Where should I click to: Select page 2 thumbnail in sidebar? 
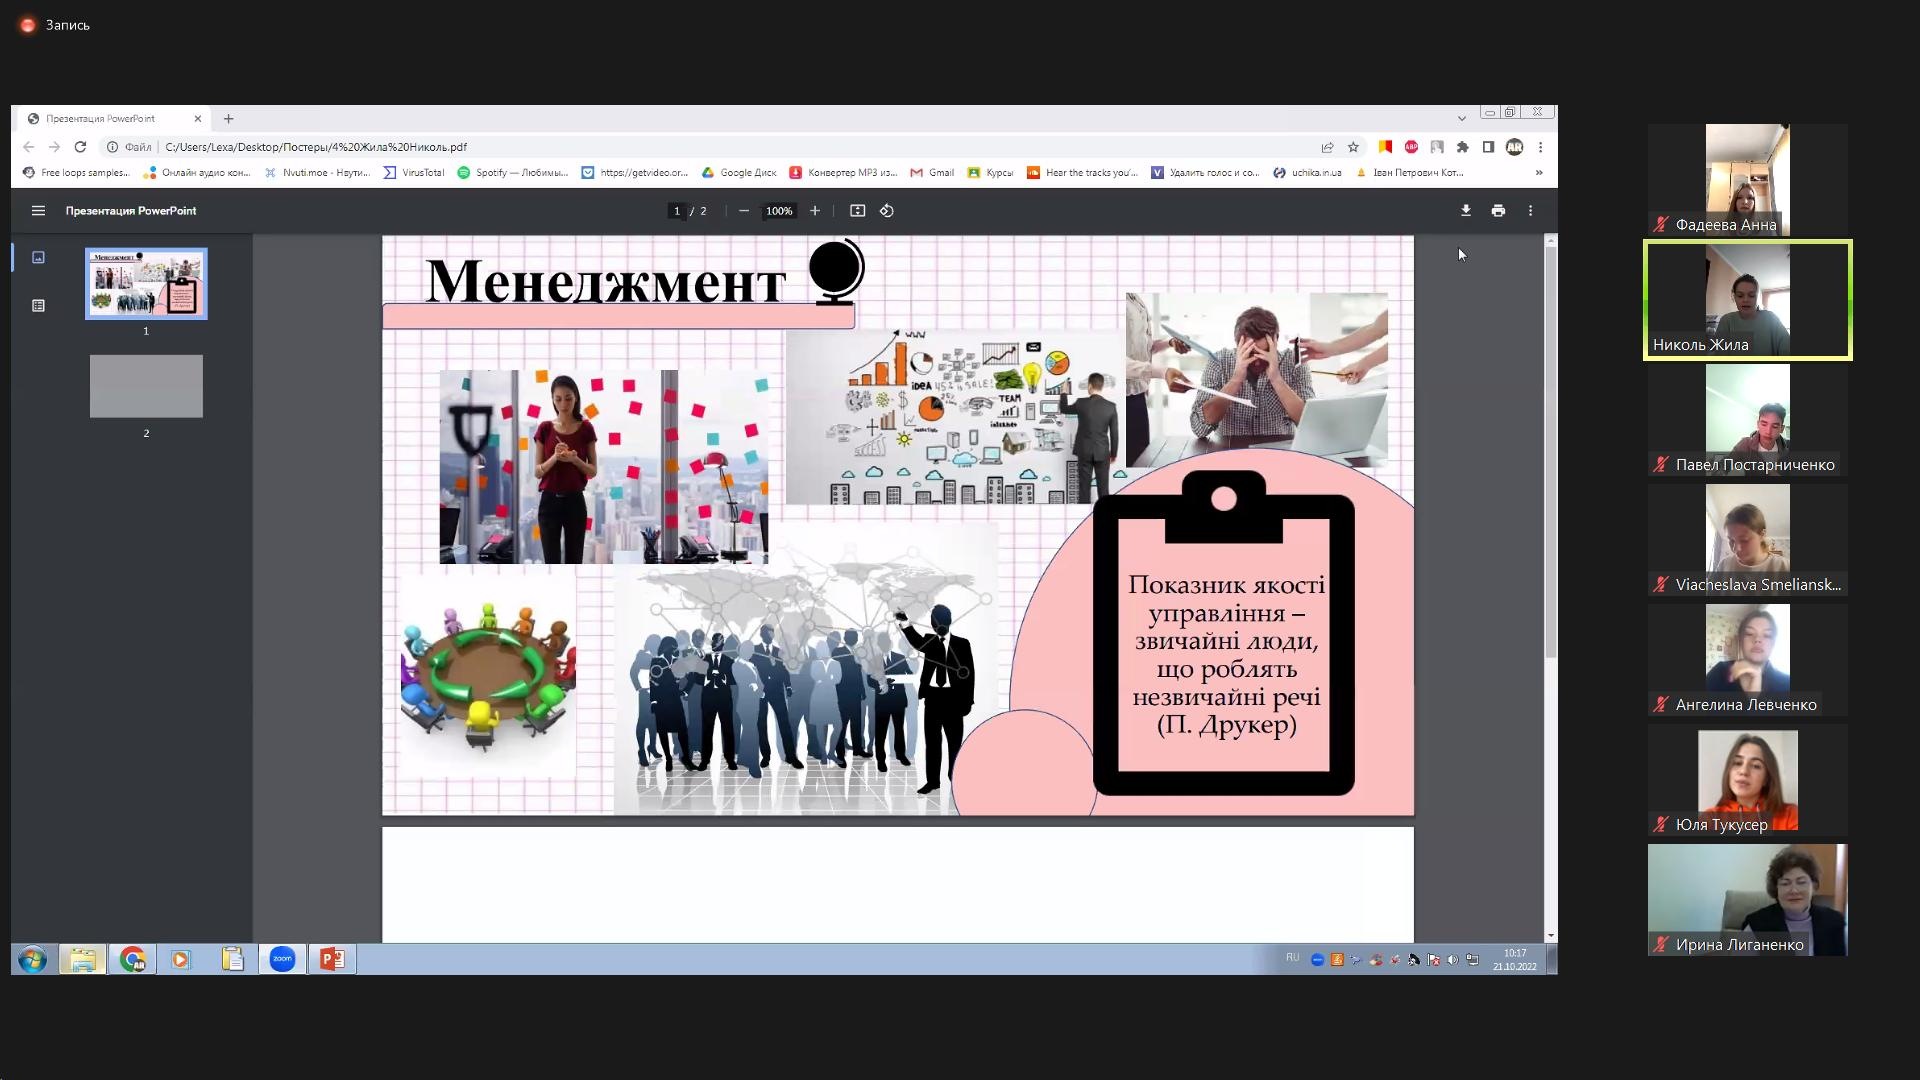click(x=146, y=386)
